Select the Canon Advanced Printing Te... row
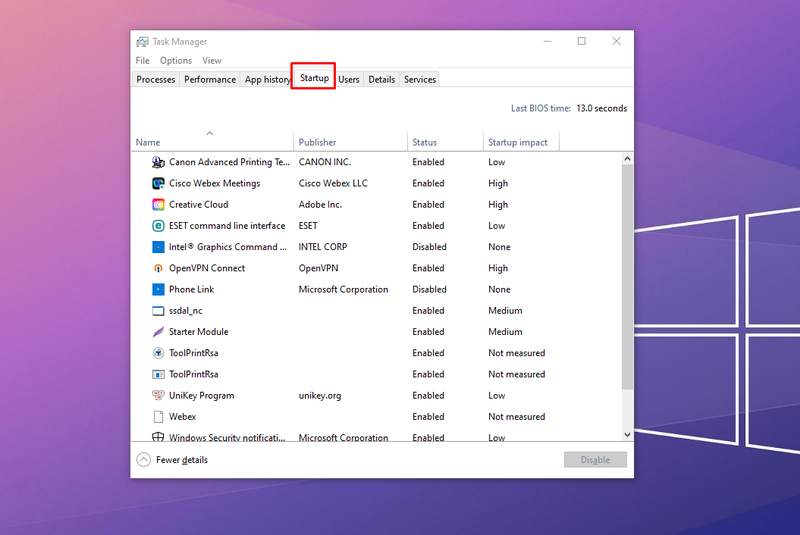 (x=377, y=162)
